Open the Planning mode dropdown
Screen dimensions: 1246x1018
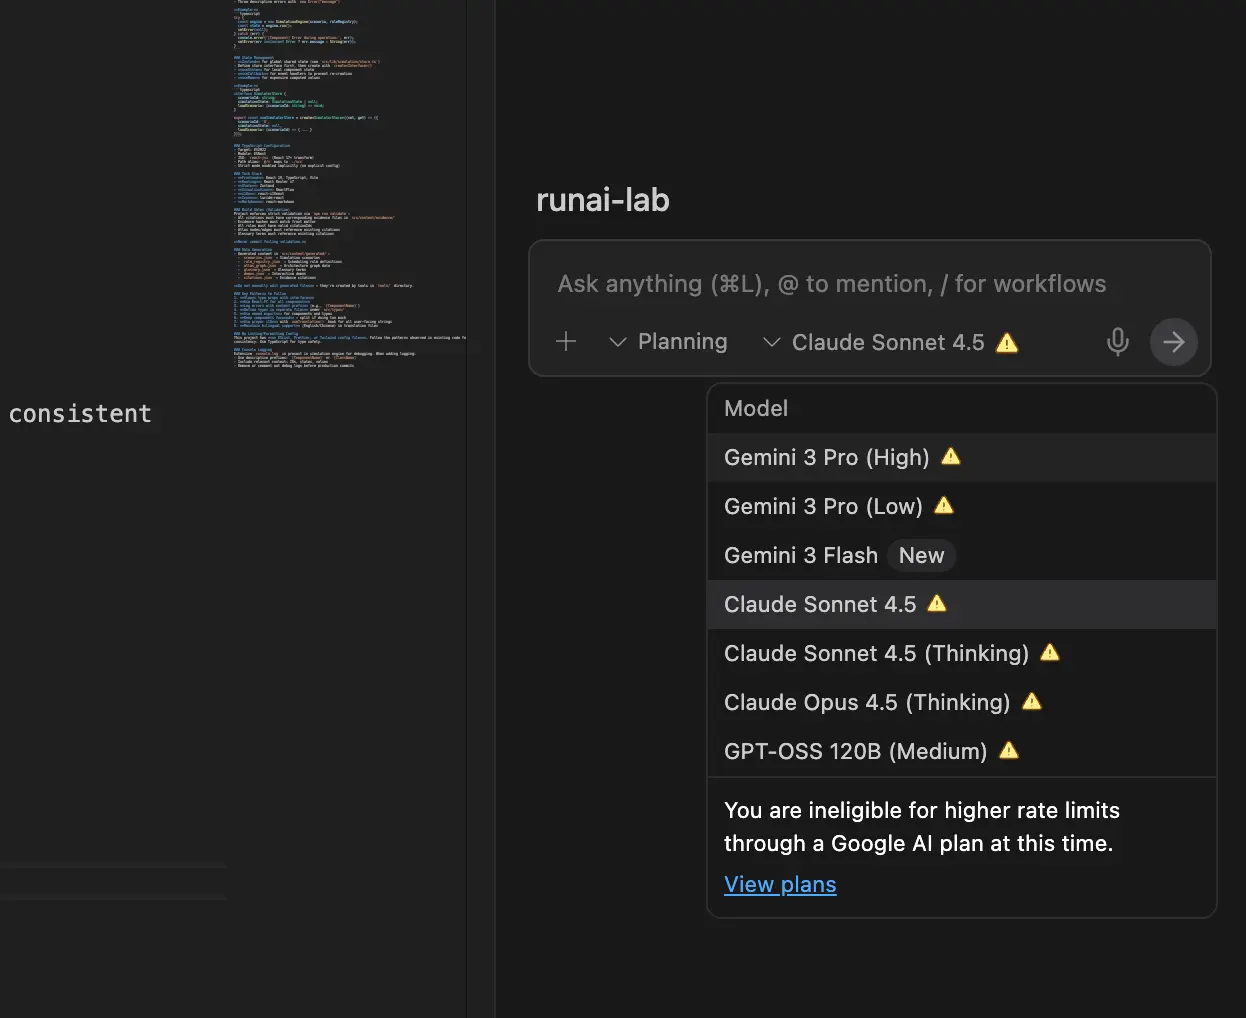(669, 342)
